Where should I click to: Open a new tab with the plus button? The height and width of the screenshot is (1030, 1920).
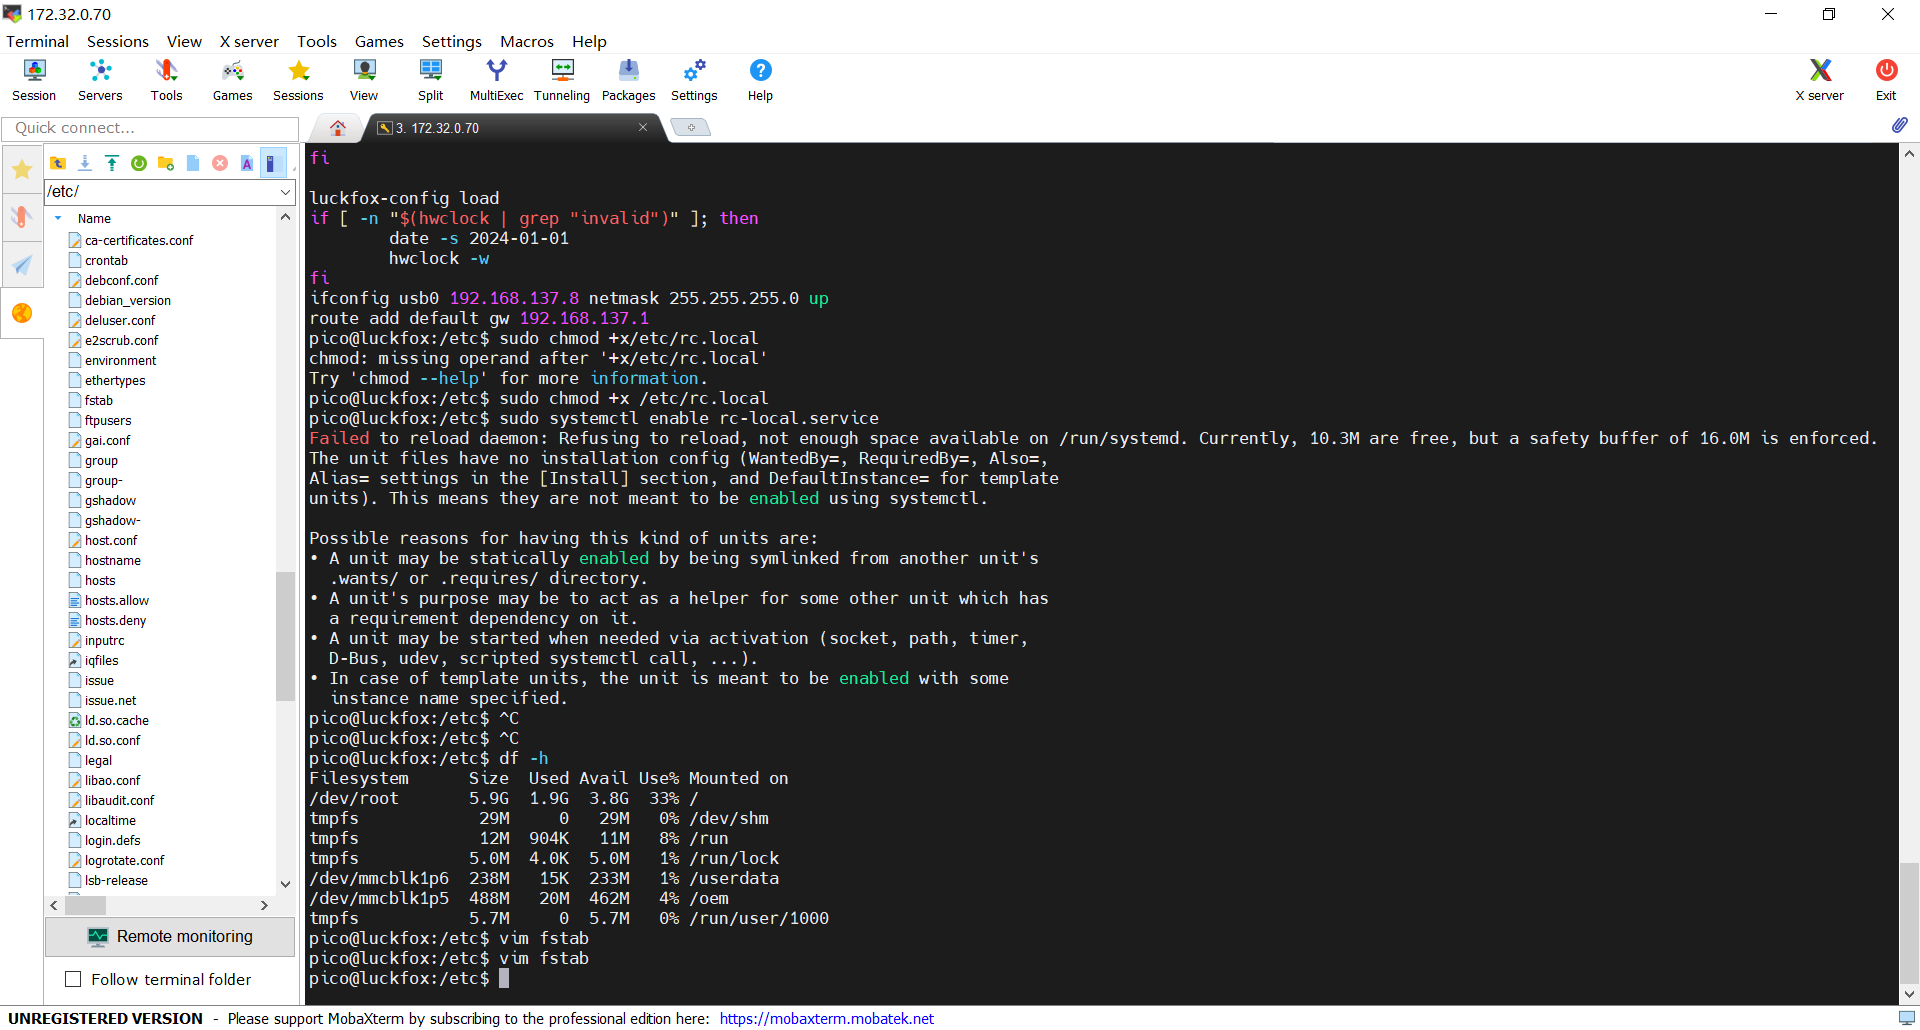pyautogui.click(x=690, y=127)
